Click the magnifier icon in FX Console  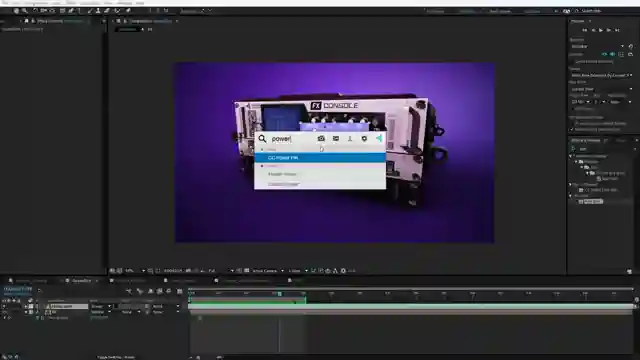pyautogui.click(x=262, y=139)
